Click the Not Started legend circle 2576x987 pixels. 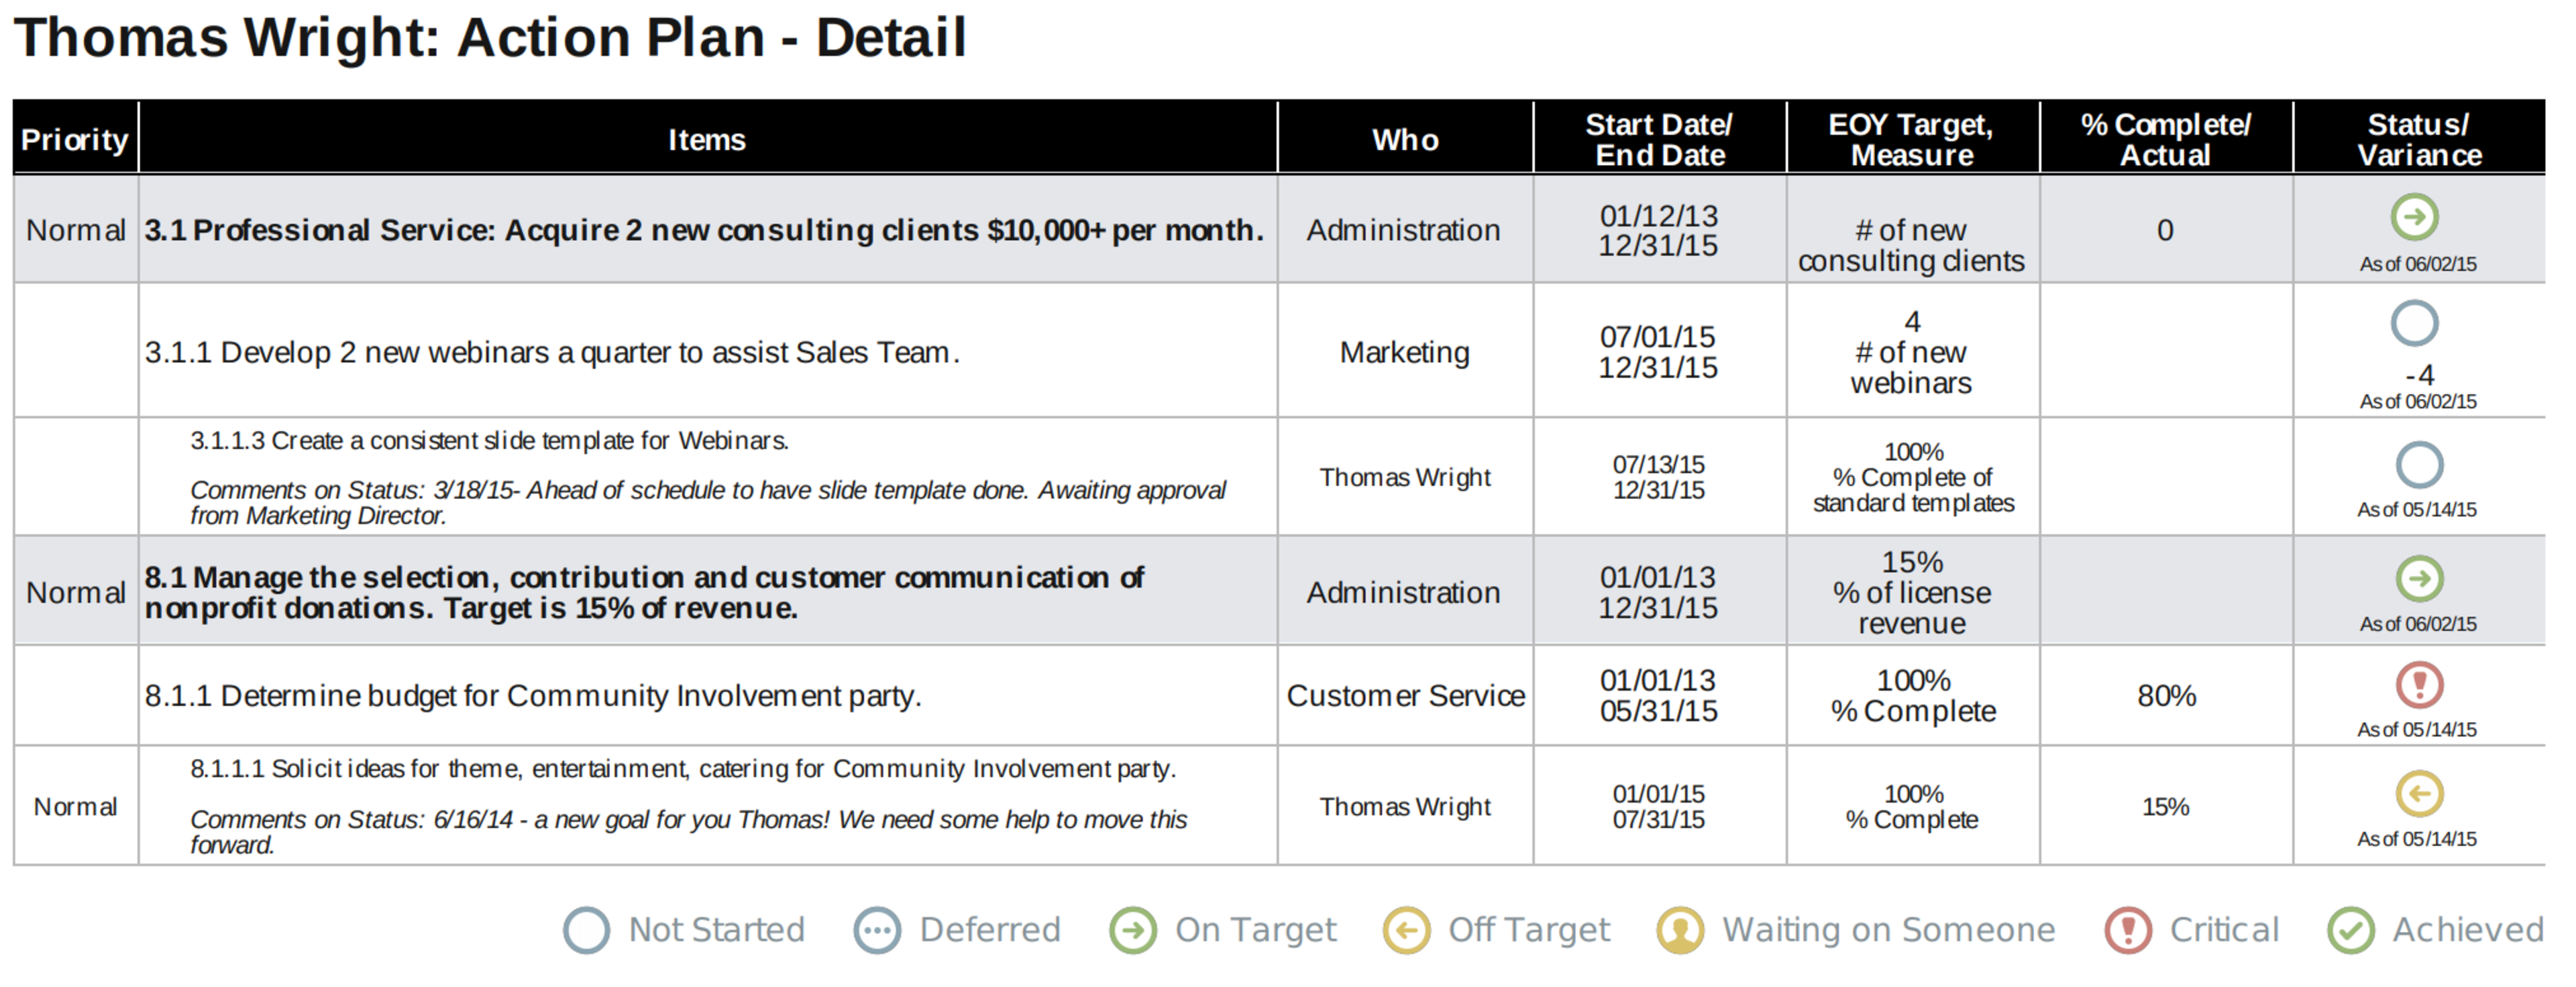pos(586,930)
